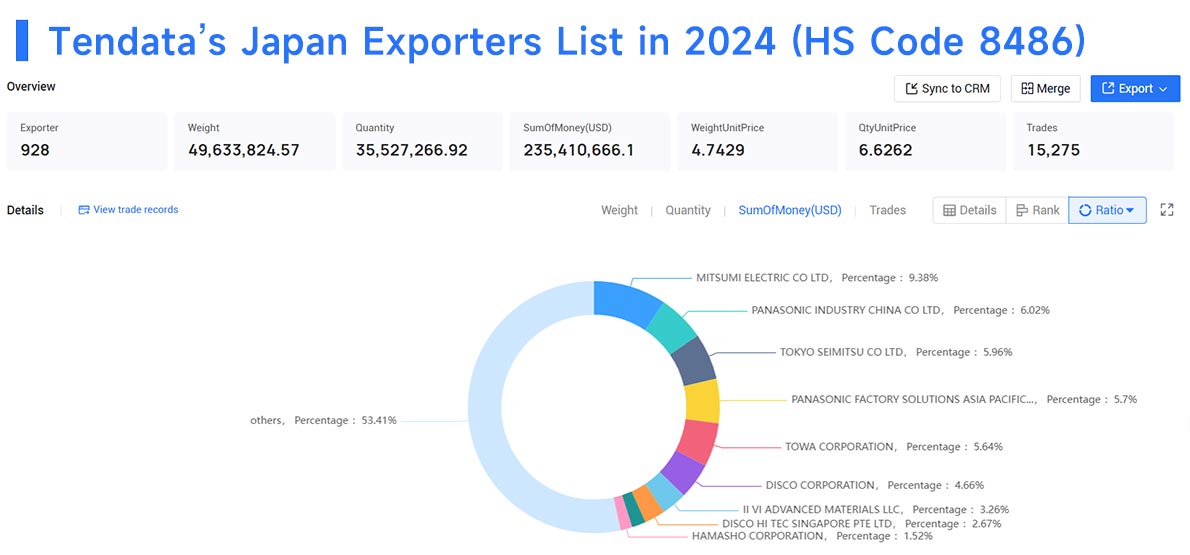1190x555 pixels.
Task: Switch chart metric to Weight
Action: click(619, 210)
